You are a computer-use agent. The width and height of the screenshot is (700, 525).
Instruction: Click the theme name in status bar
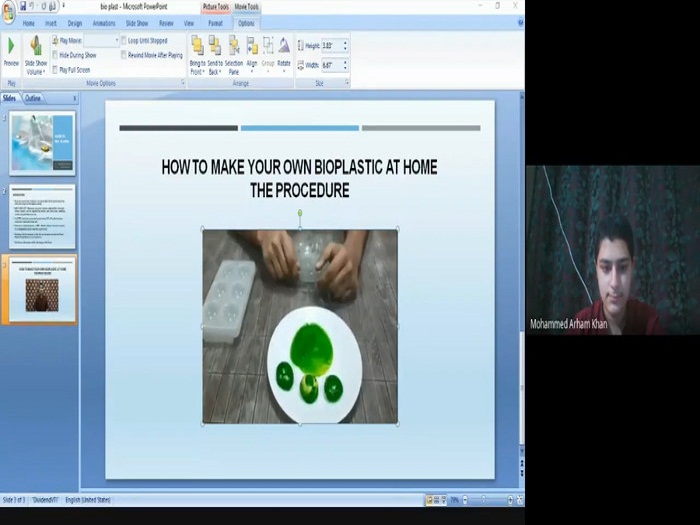pyautogui.click(x=45, y=500)
